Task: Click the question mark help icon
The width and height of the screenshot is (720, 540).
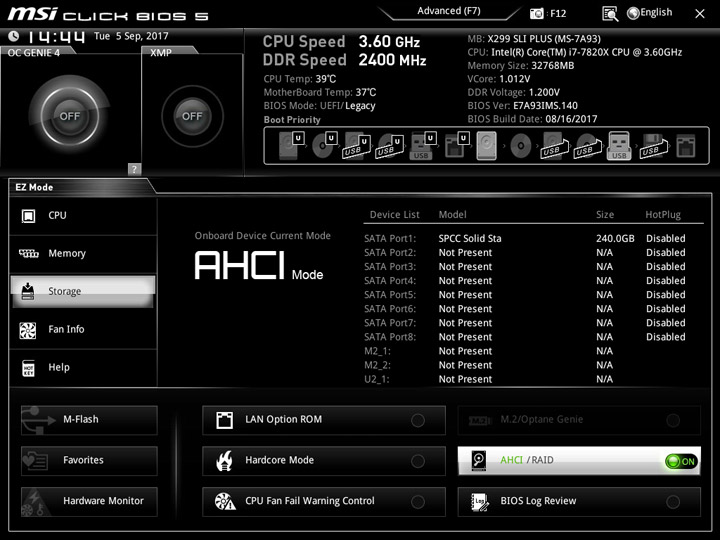Action: pyautogui.click(x=134, y=169)
